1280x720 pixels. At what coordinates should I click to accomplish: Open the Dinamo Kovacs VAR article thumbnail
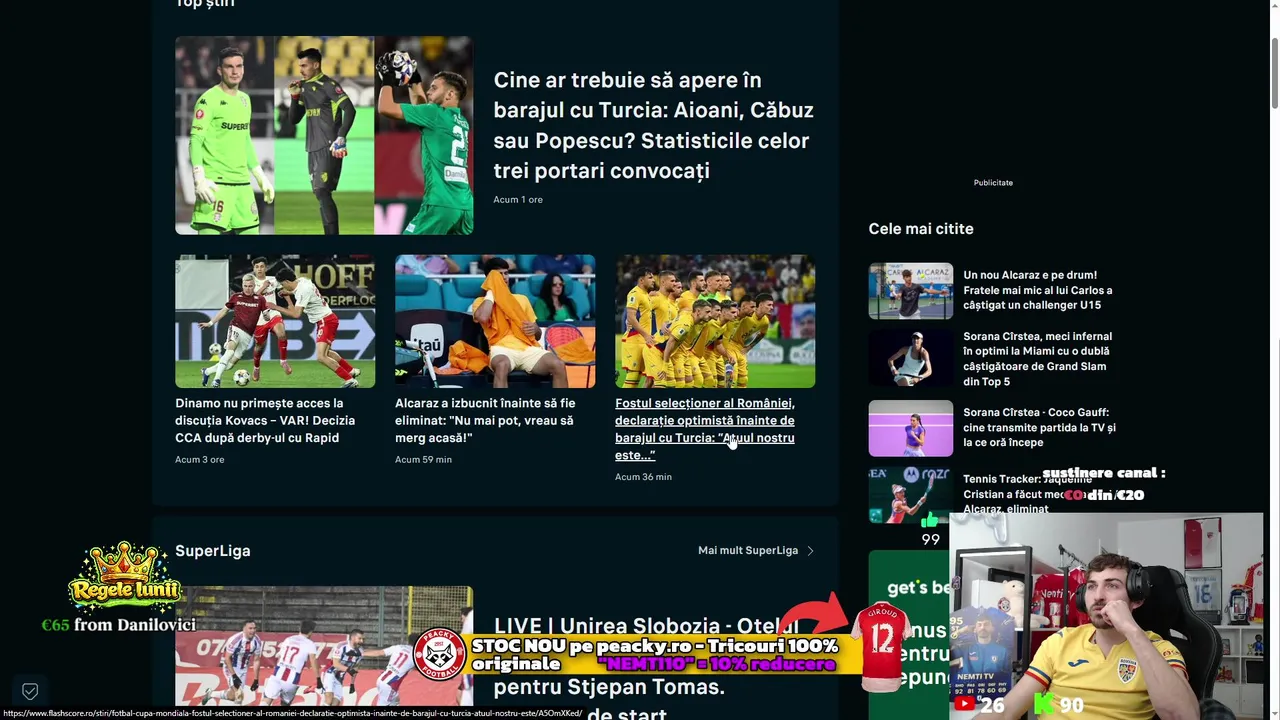tap(275, 321)
